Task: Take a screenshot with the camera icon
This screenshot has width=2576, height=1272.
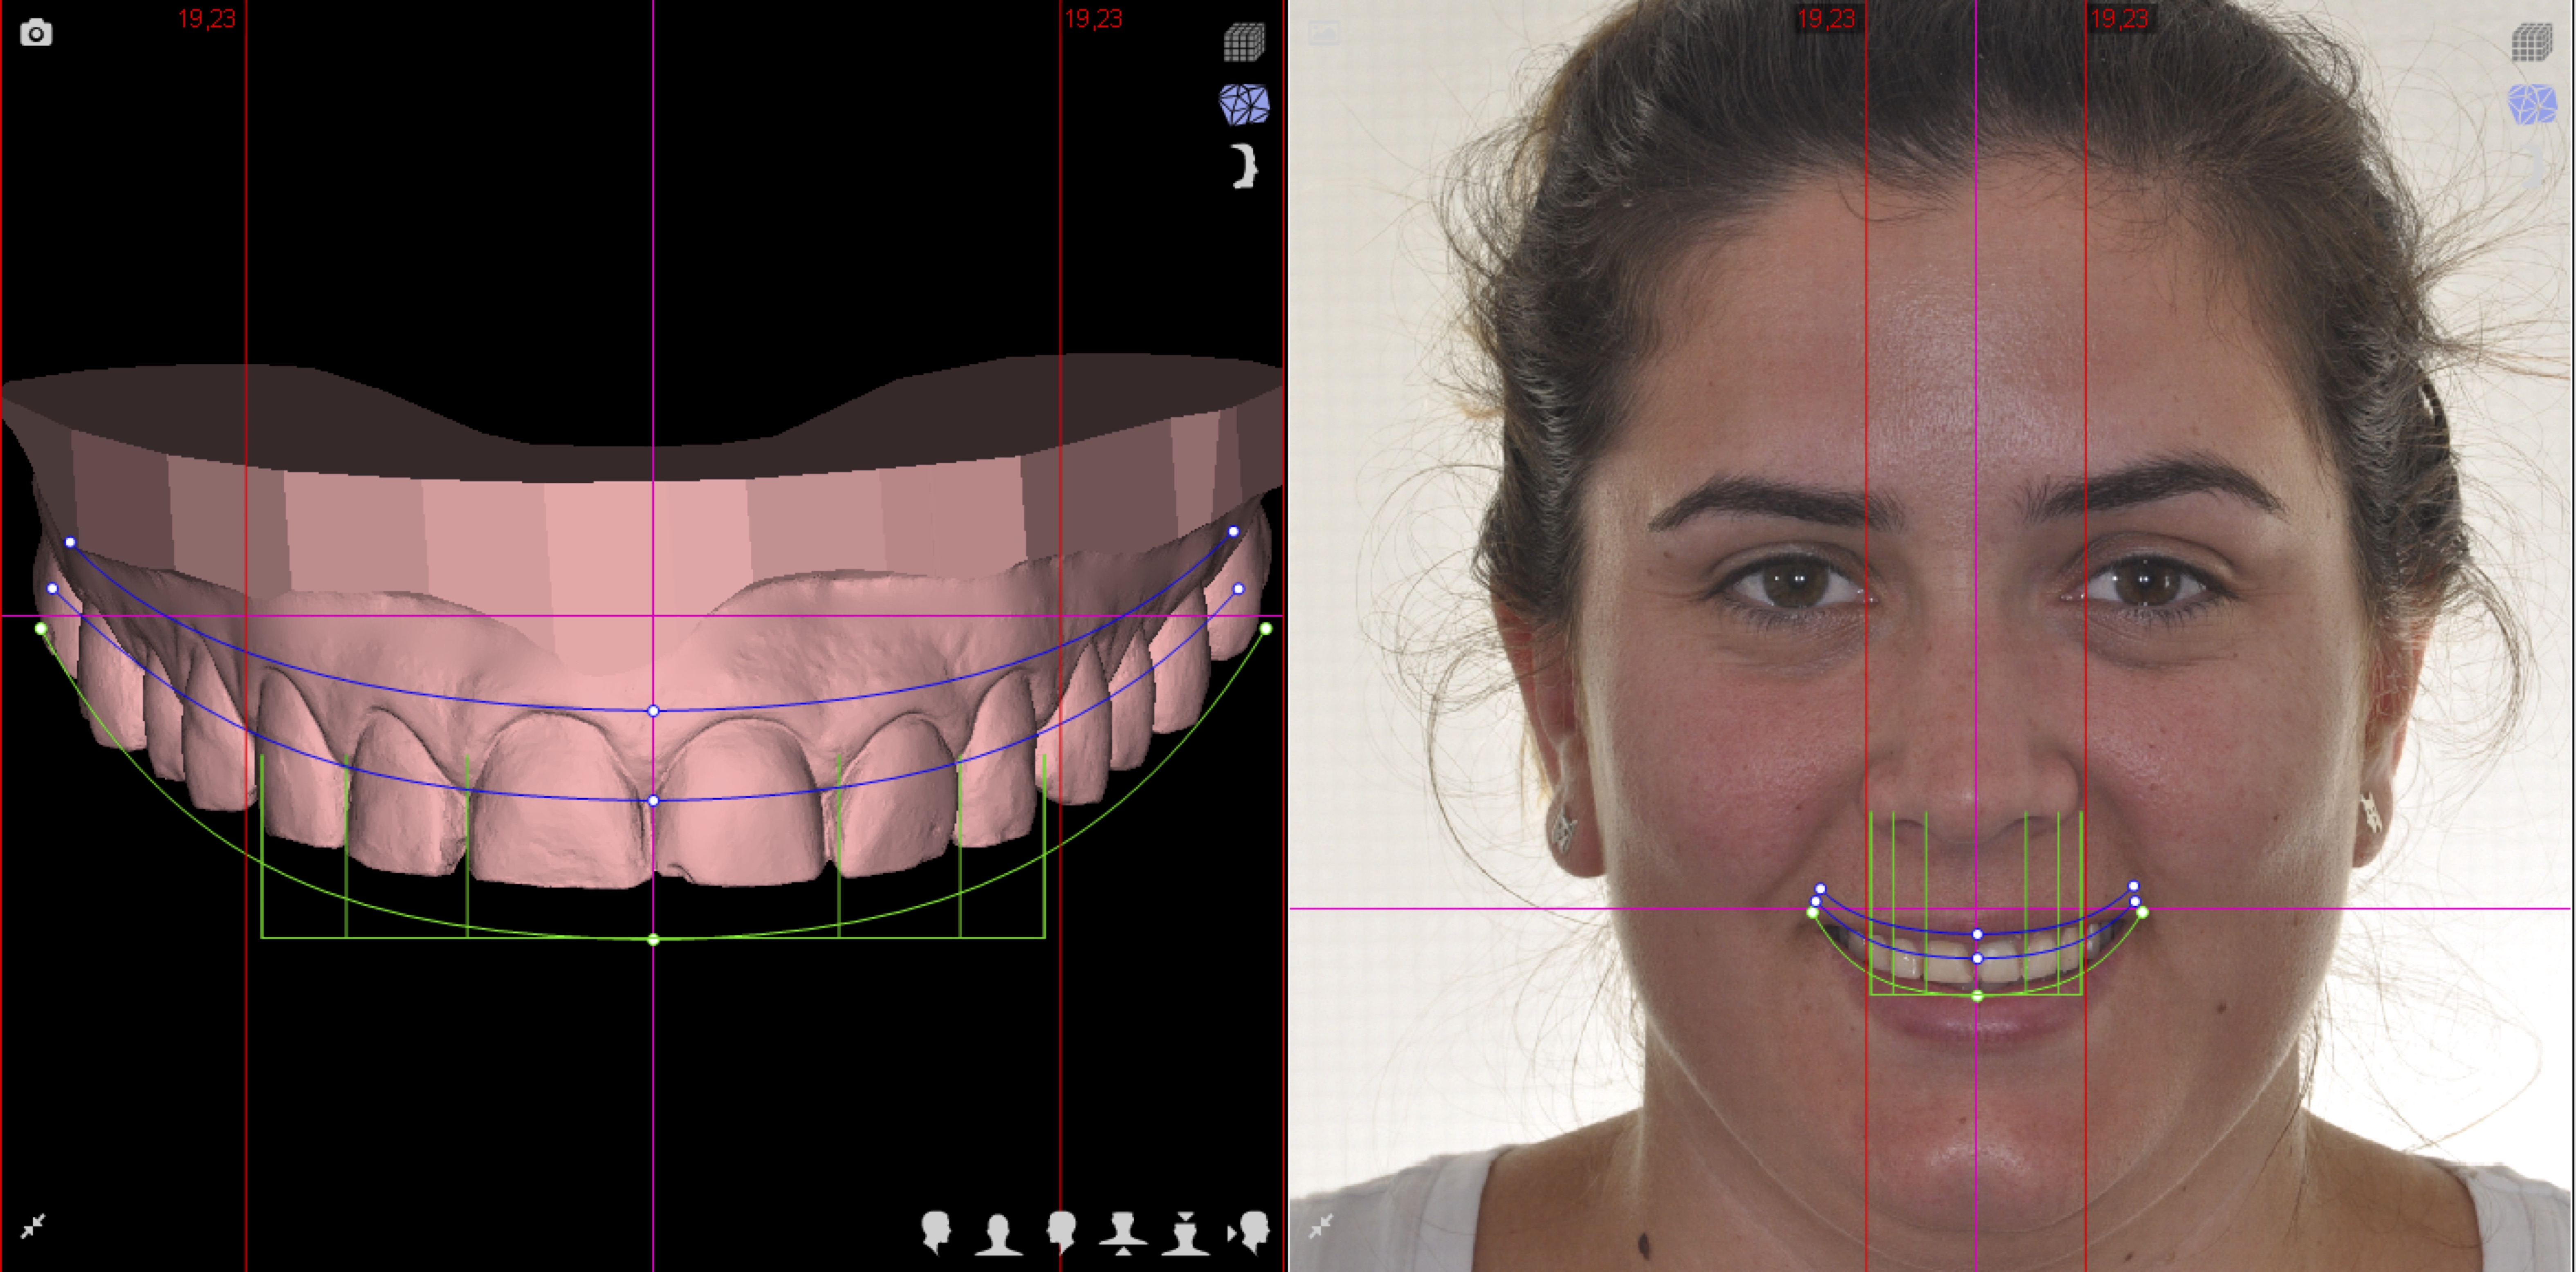Action: pyautogui.click(x=36, y=33)
